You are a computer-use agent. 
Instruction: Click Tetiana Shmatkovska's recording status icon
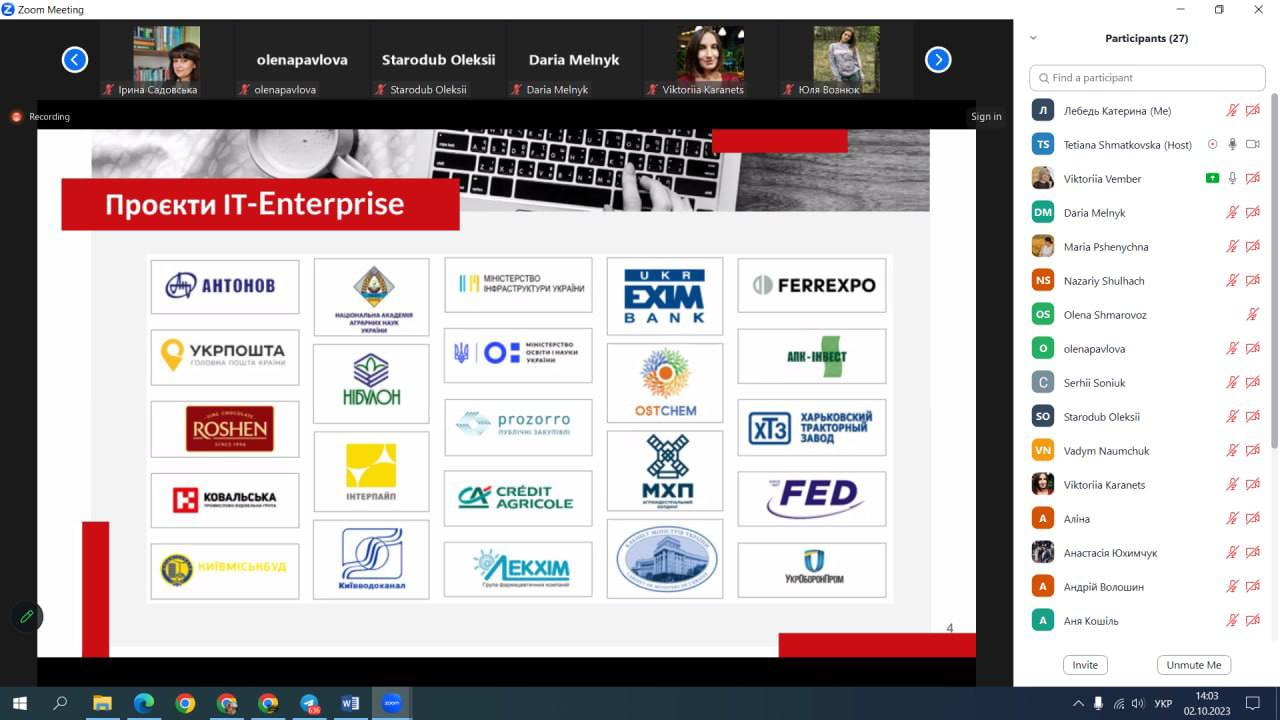coord(1213,145)
